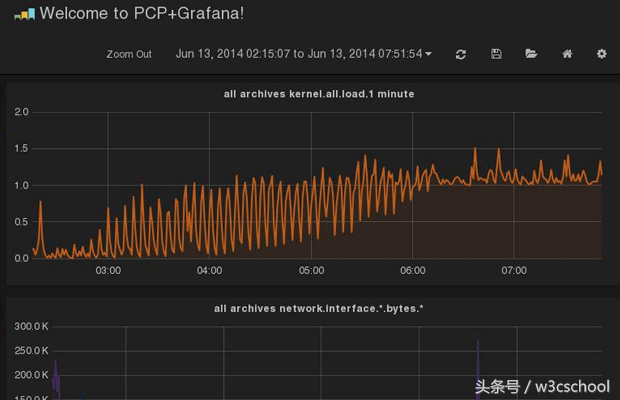Click the 05:00 x-axis label of load graph
Screen dimensions: 620x400
(x=311, y=271)
